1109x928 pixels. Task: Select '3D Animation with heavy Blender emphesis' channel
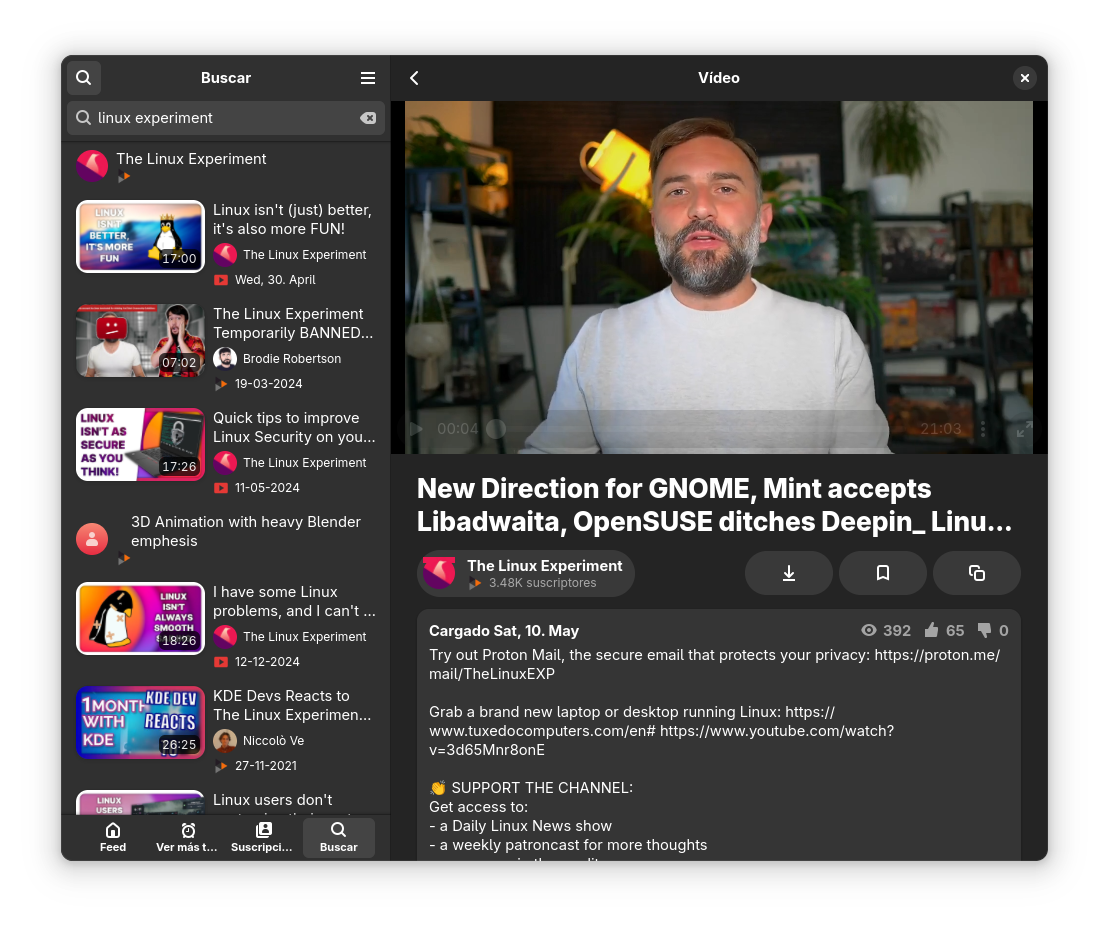(226, 539)
